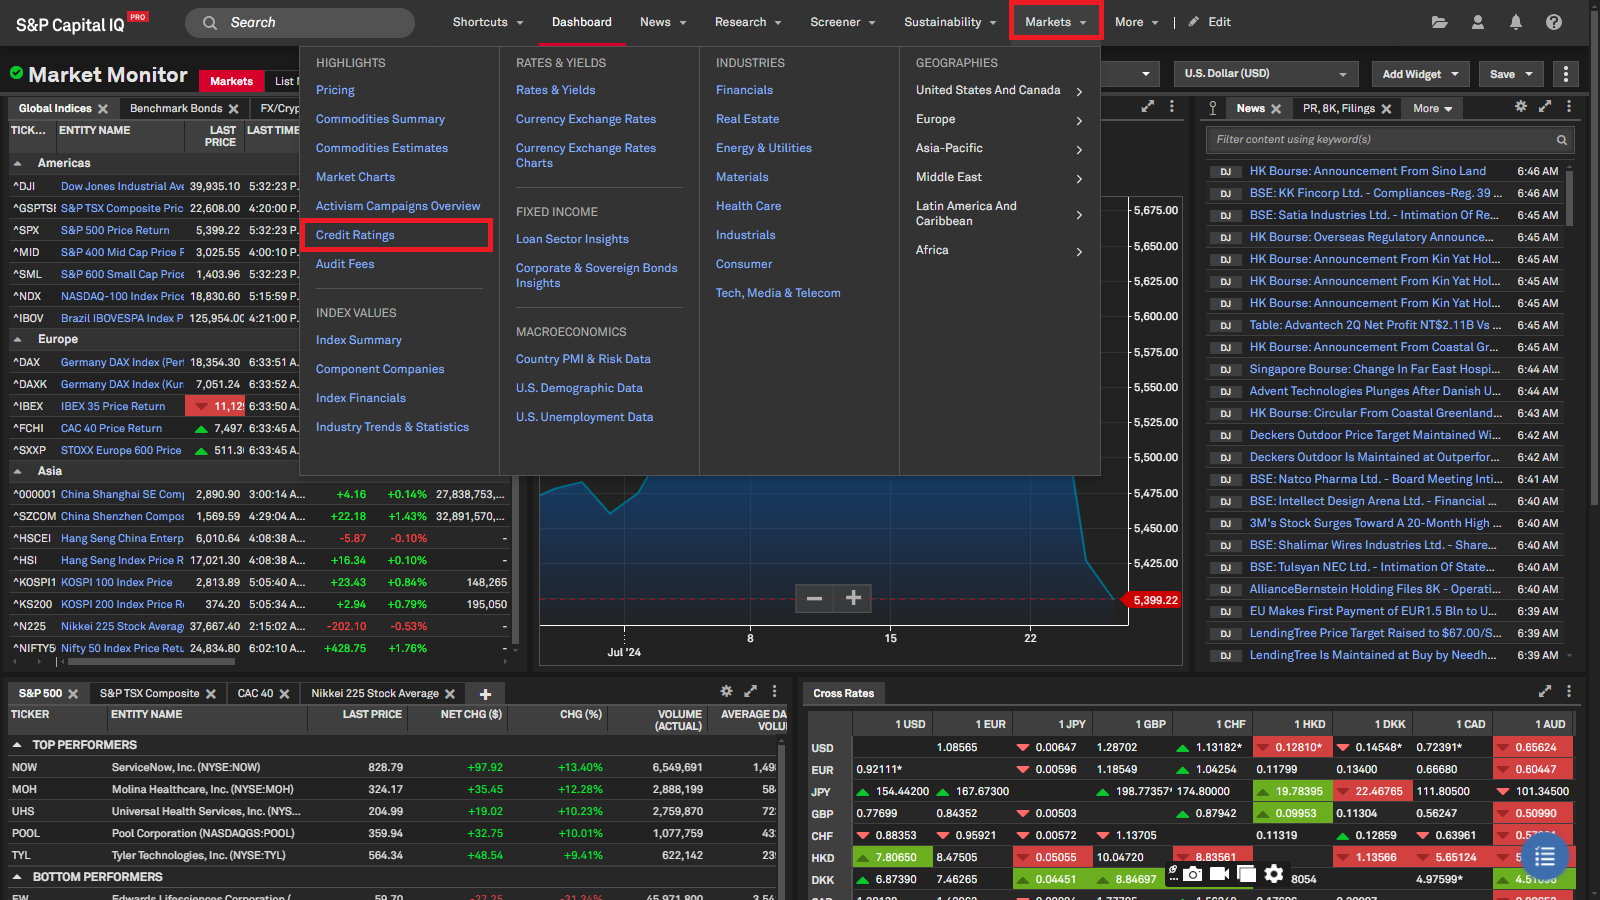This screenshot has height=900, width=1600.
Task: Open the help question mark icon
Action: point(1554,22)
